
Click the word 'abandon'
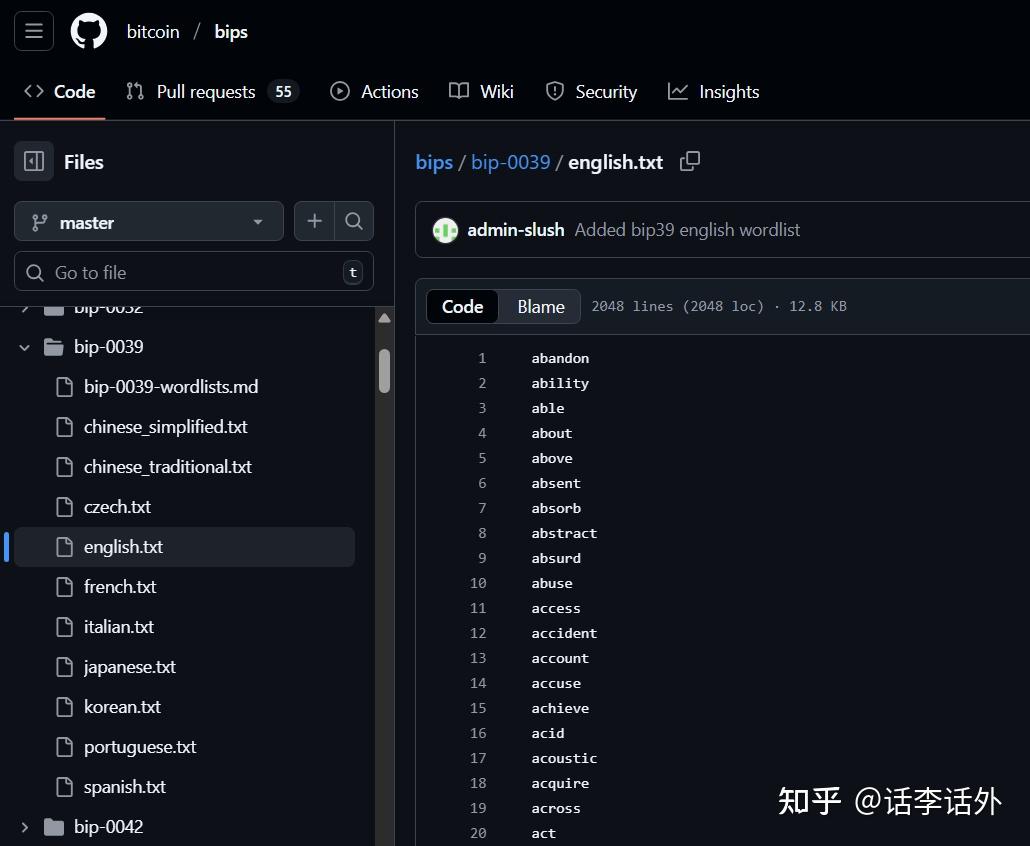[560, 359]
